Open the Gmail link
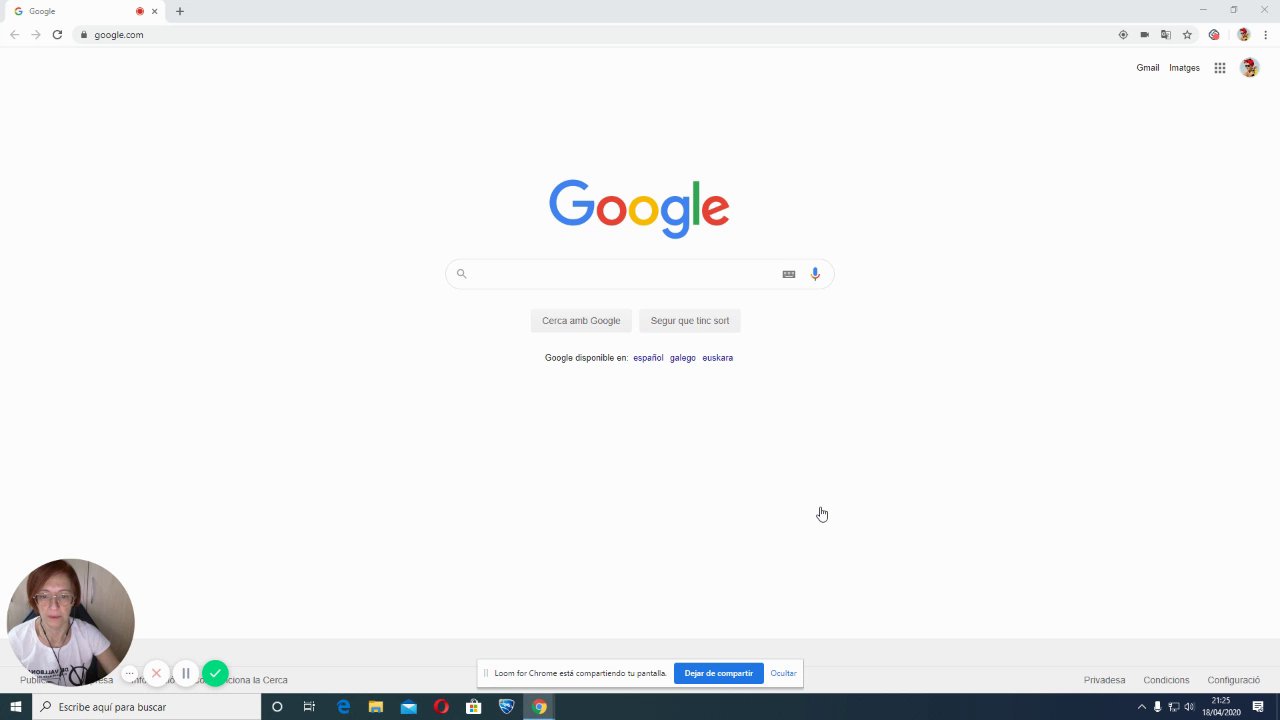This screenshot has height=720, width=1280. (x=1148, y=68)
